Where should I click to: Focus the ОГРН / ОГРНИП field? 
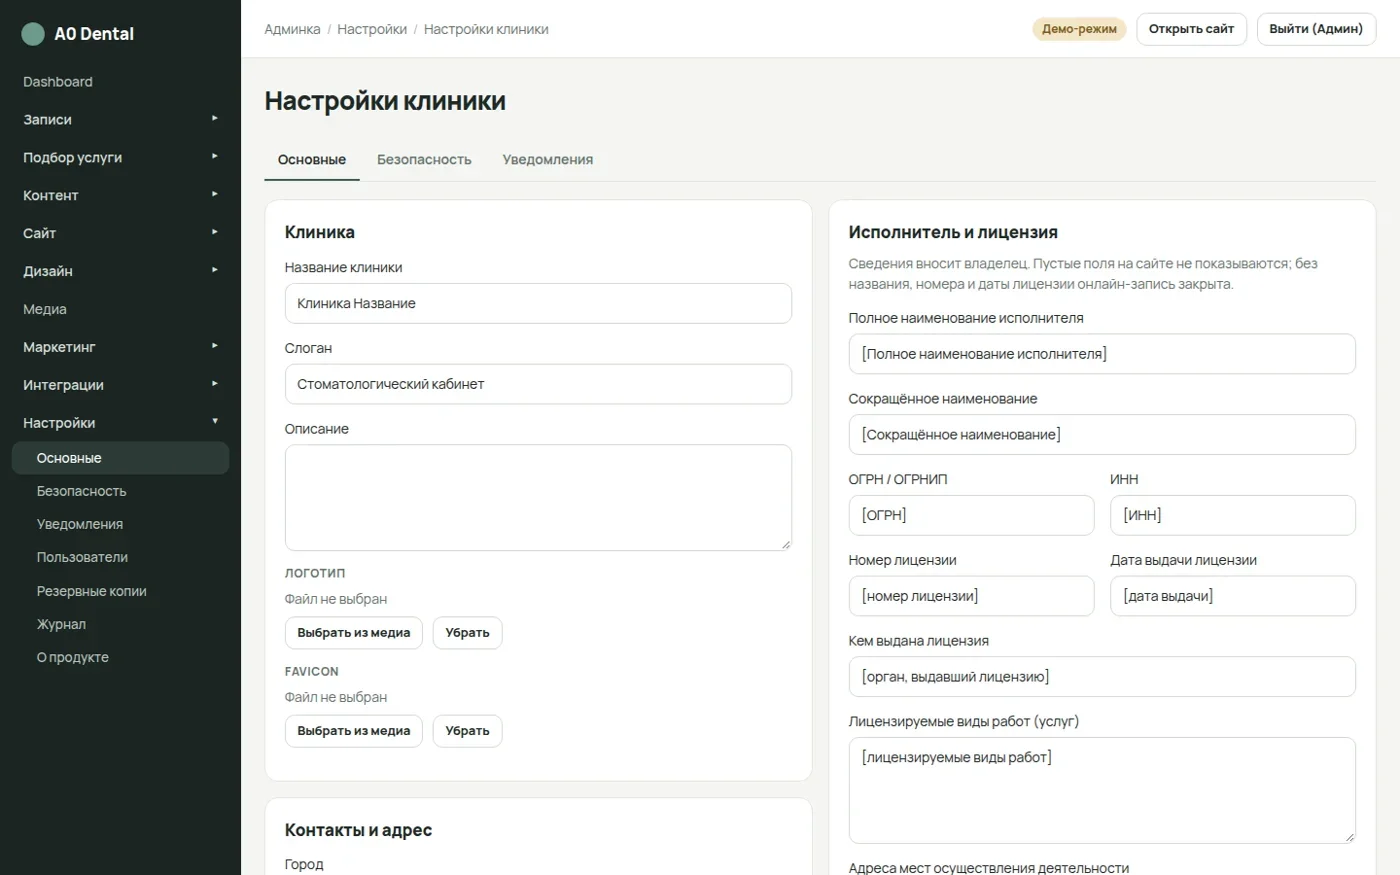tap(971, 515)
